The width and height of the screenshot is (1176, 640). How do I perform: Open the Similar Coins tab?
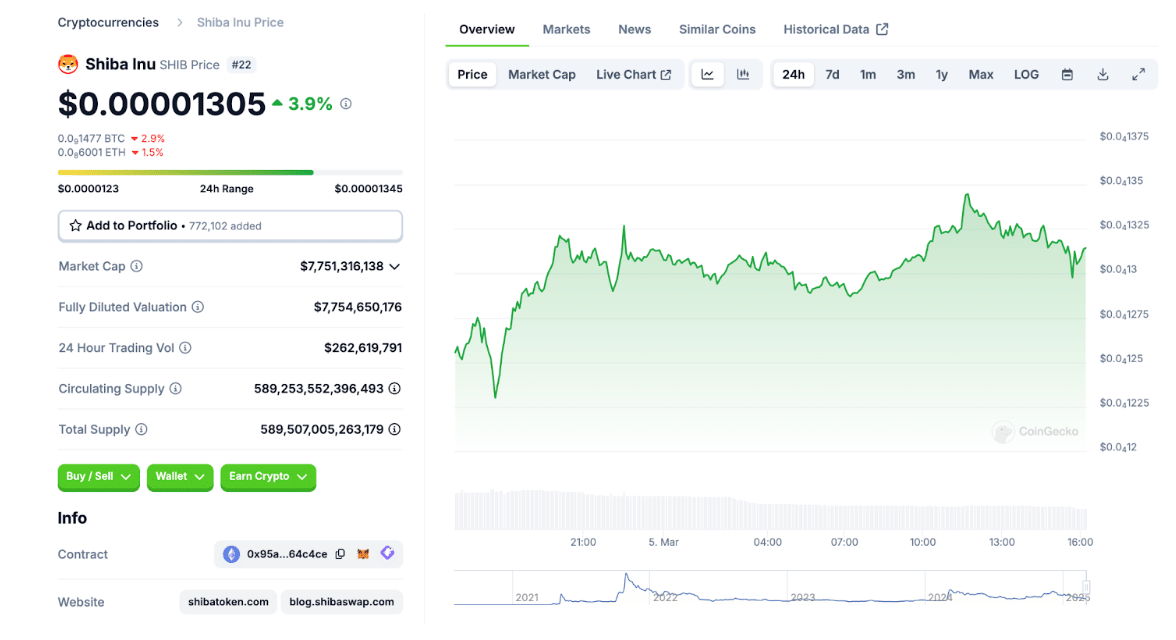717,29
